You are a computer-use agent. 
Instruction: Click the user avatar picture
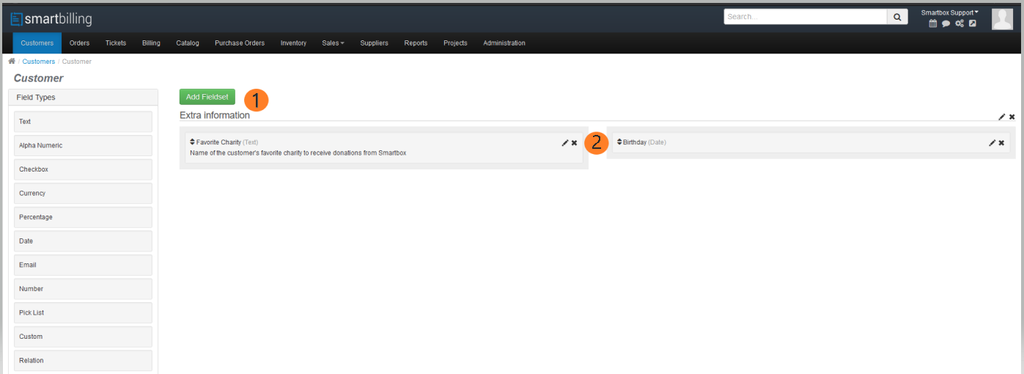[x=1002, y=19]
